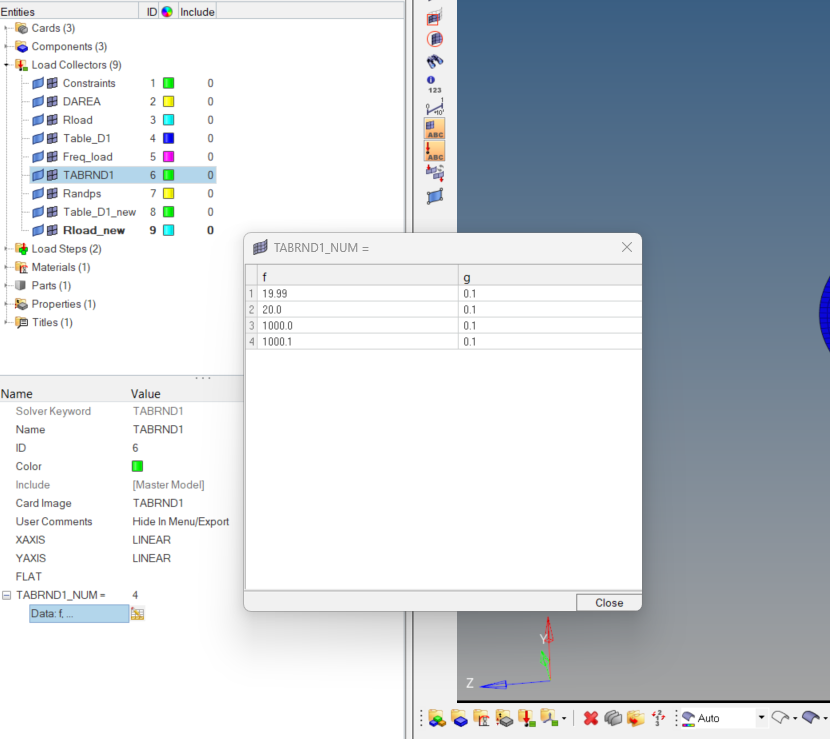
Task: Expand the Load Steps tree node
Action: pos(7,249)
